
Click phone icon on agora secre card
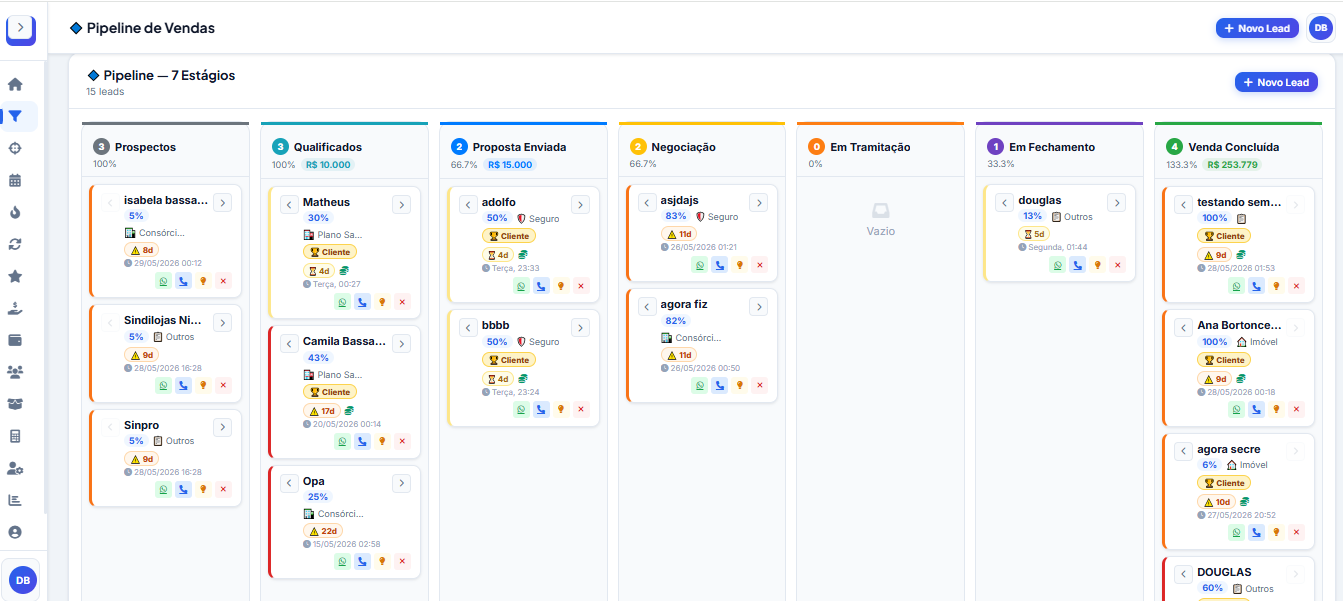point(1256,533)
